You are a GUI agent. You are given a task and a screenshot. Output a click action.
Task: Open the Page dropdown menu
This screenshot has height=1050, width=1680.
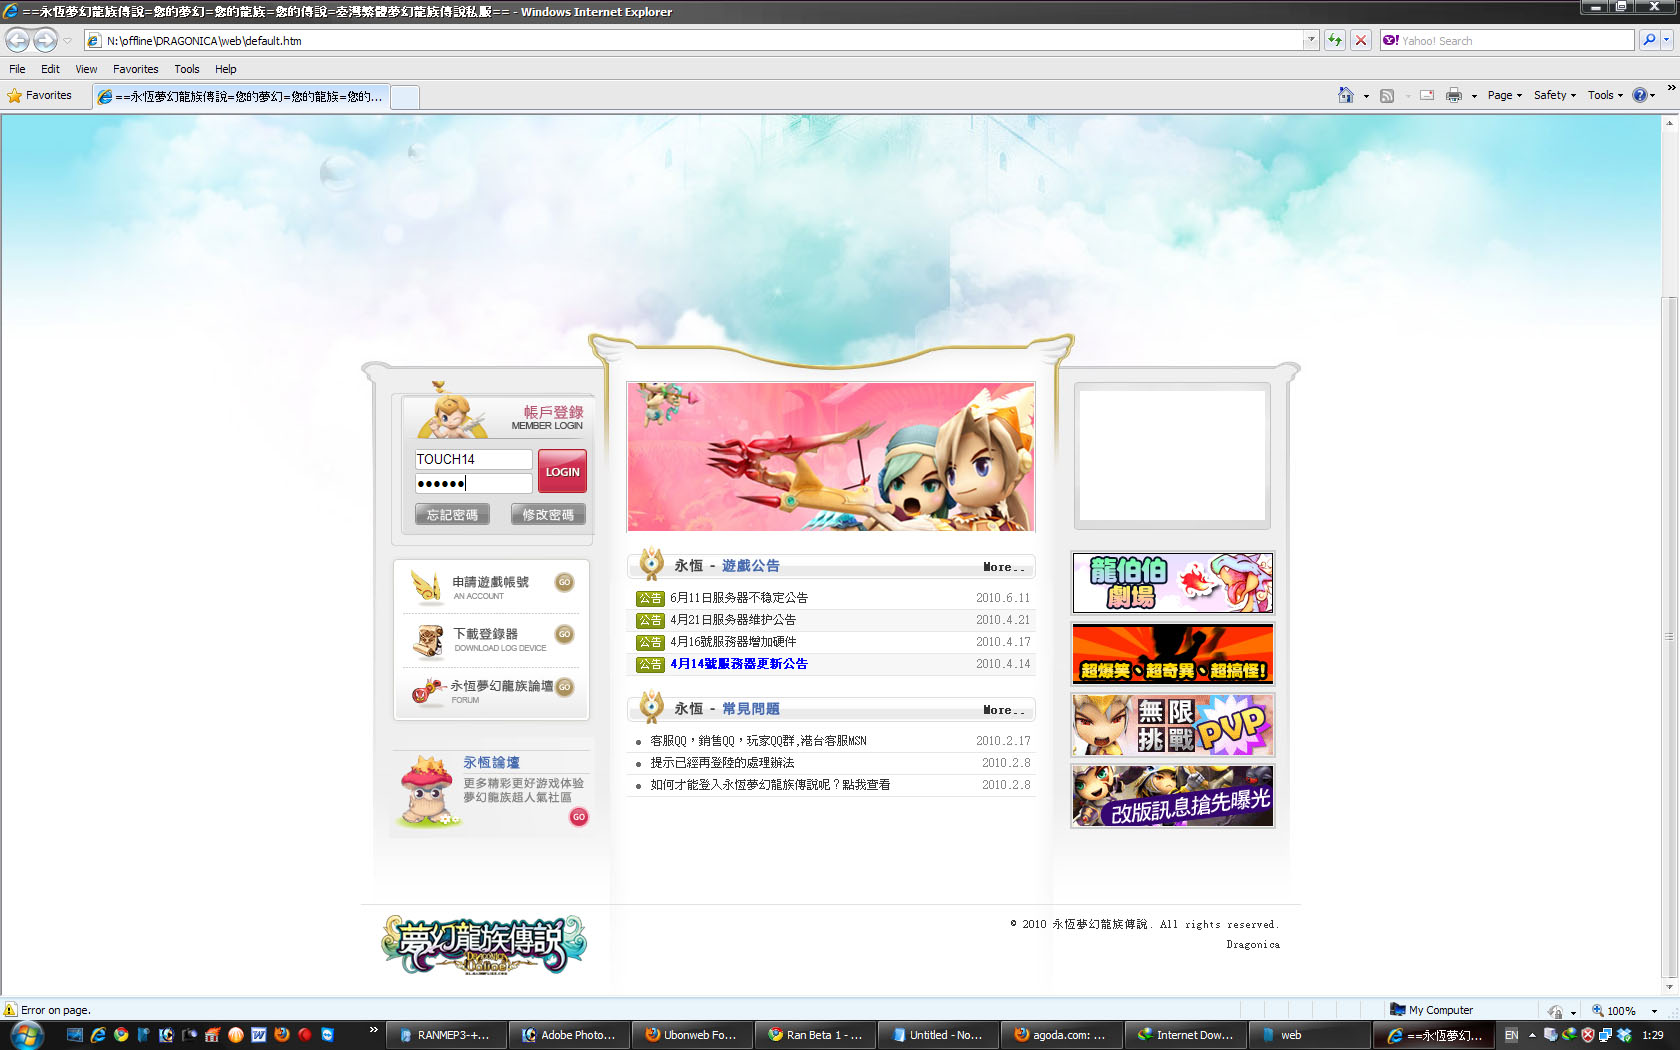pyautogui.click(x=1505, y=95)
